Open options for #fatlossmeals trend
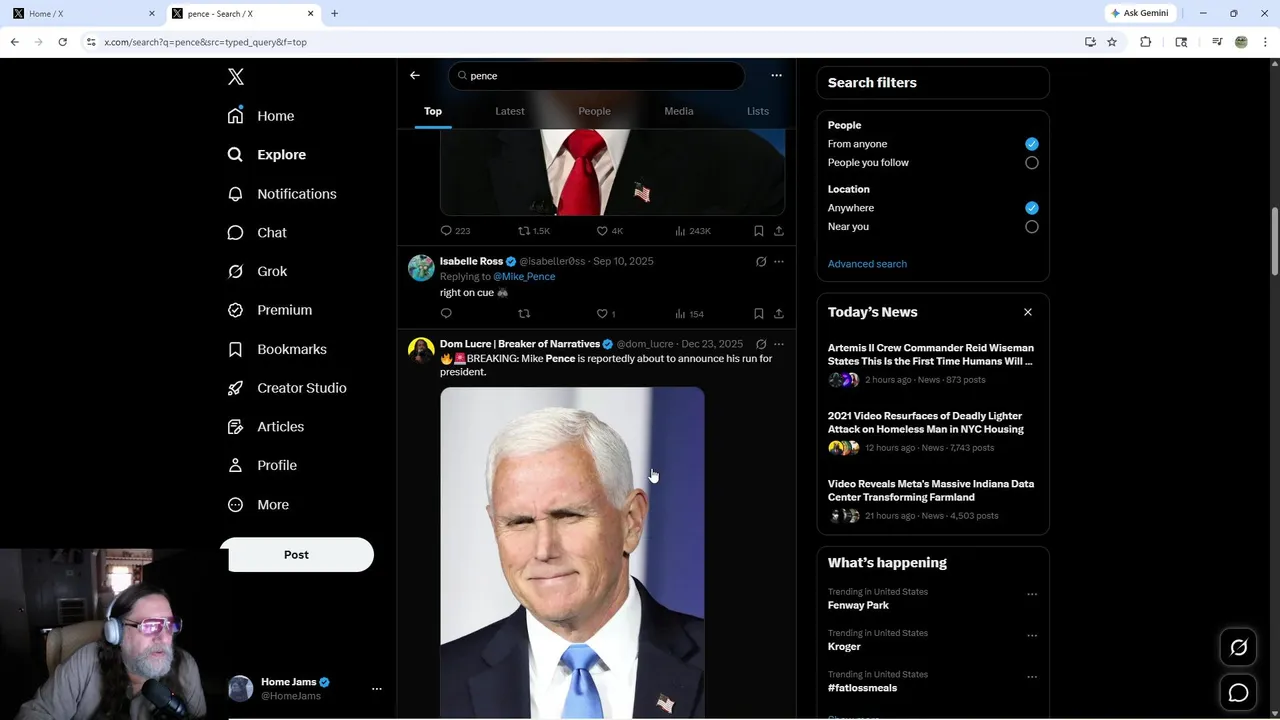 [1032, 677]
